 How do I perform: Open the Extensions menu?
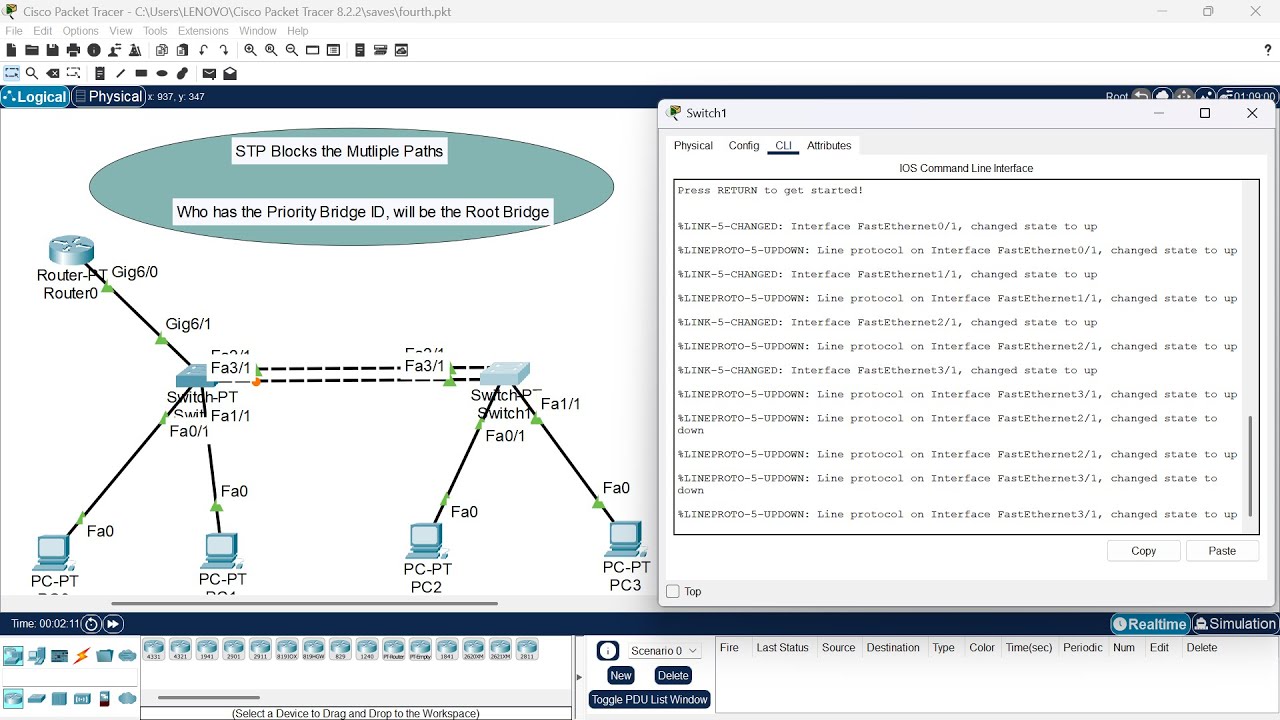click(x=203, y=31)
